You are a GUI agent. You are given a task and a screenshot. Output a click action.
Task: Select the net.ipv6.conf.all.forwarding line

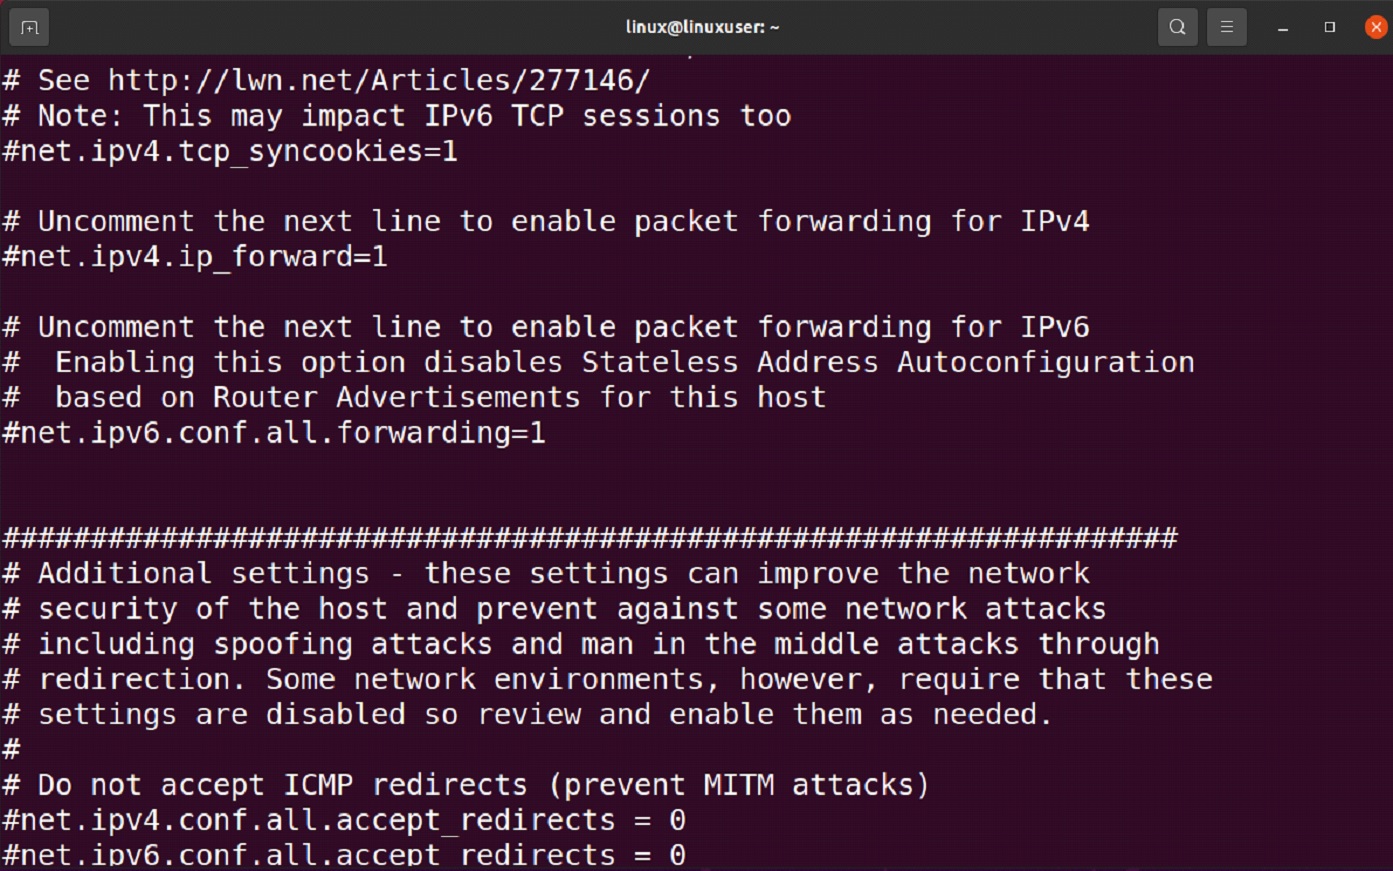273,433
